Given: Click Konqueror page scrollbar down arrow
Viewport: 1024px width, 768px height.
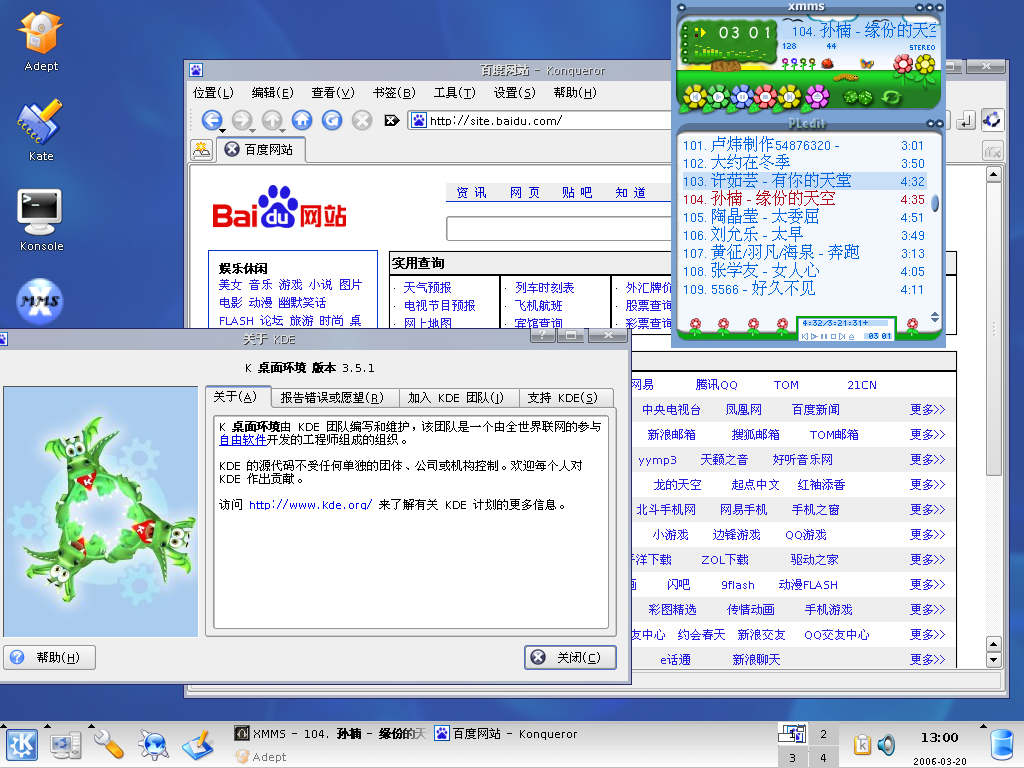Looking at the screenshot, I should coord(993,660).
